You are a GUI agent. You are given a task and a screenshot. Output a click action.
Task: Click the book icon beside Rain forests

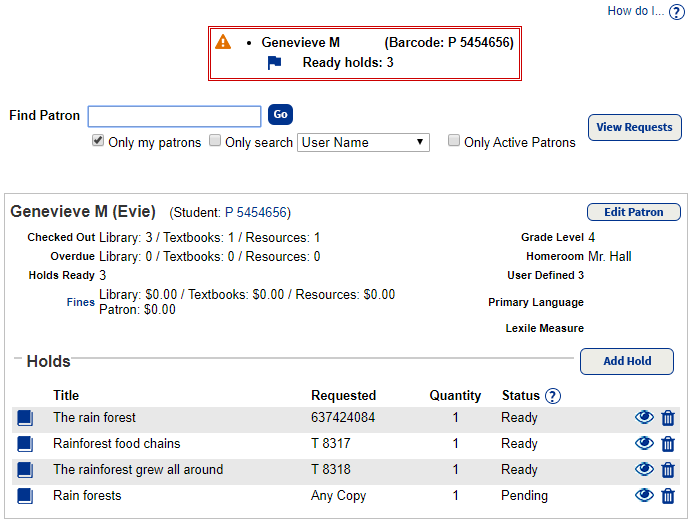coord(25,496)
